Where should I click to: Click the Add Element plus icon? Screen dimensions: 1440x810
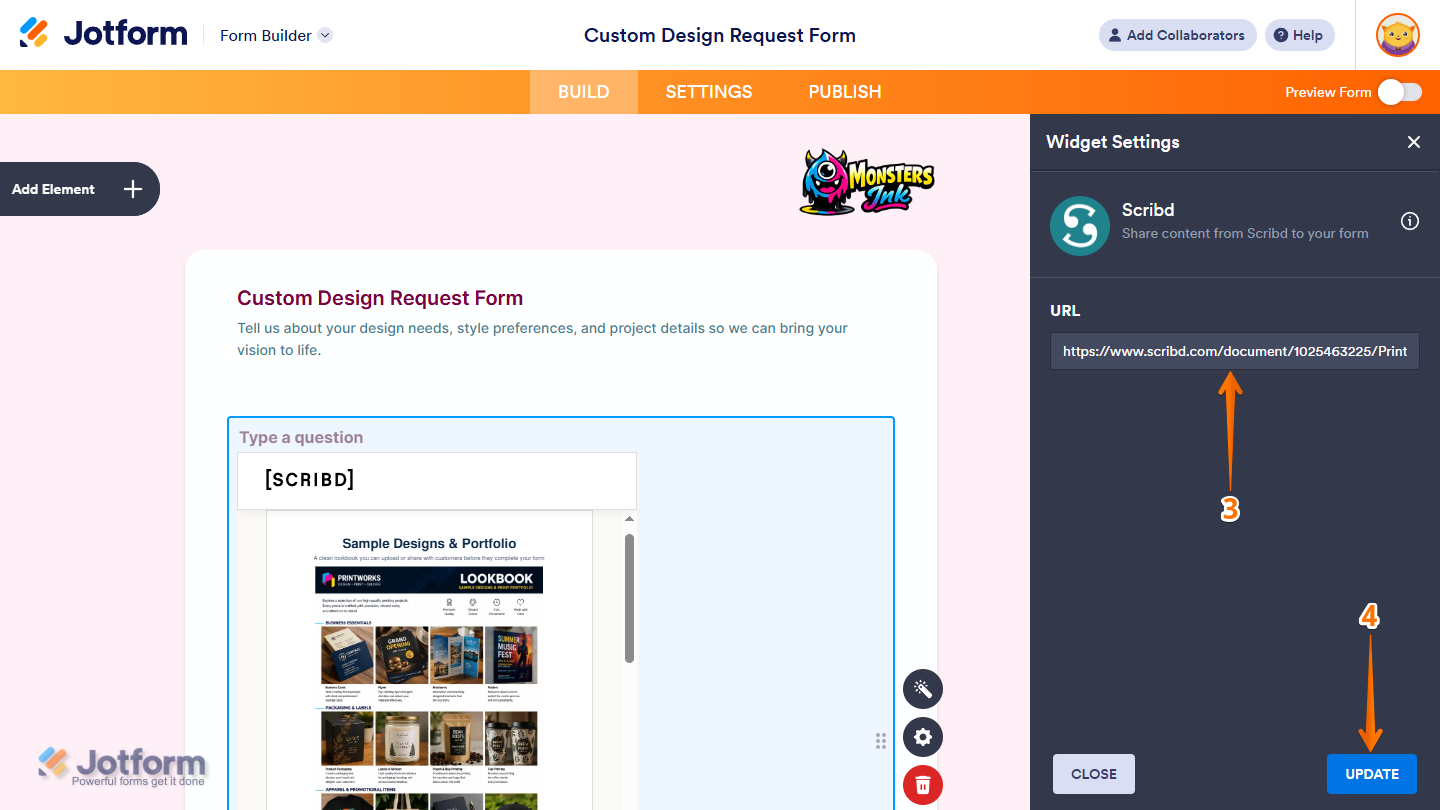[x=131, y=189]
